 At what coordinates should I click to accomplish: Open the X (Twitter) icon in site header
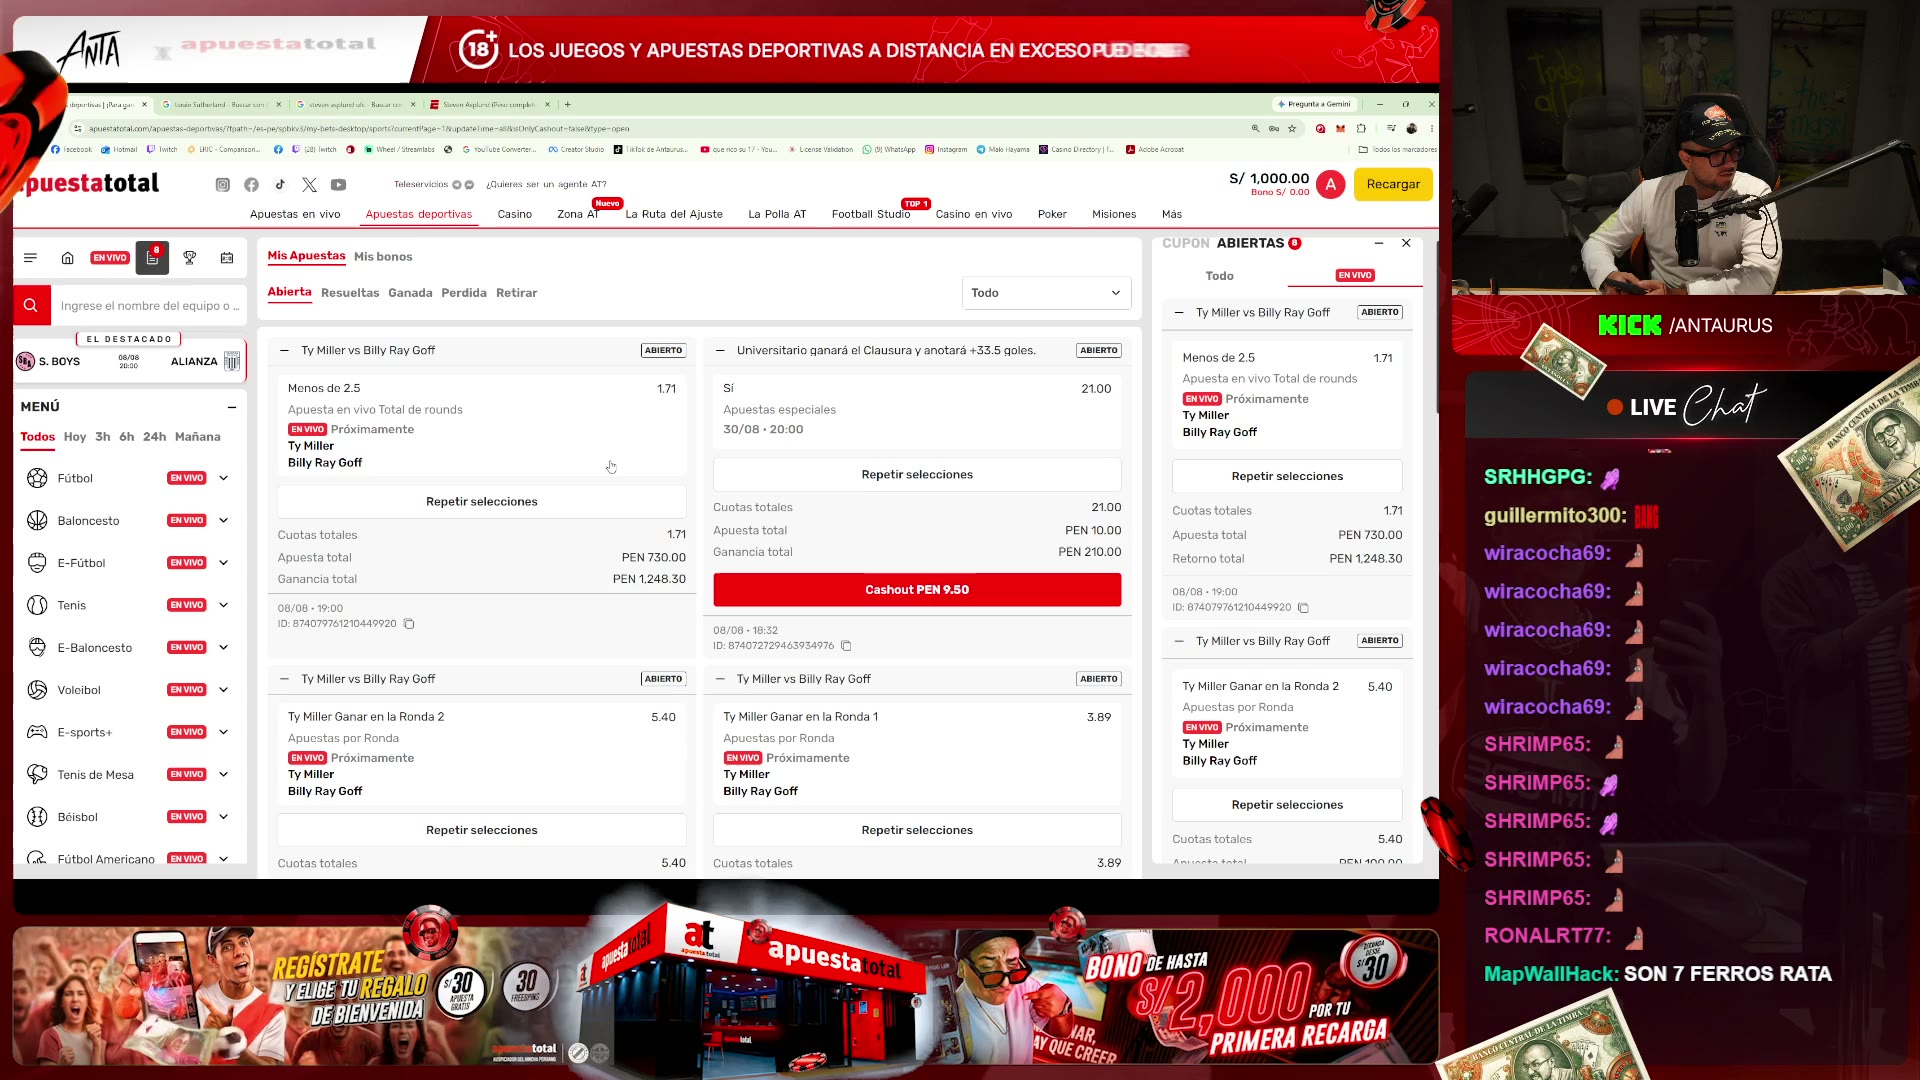[x=309, y=185]
